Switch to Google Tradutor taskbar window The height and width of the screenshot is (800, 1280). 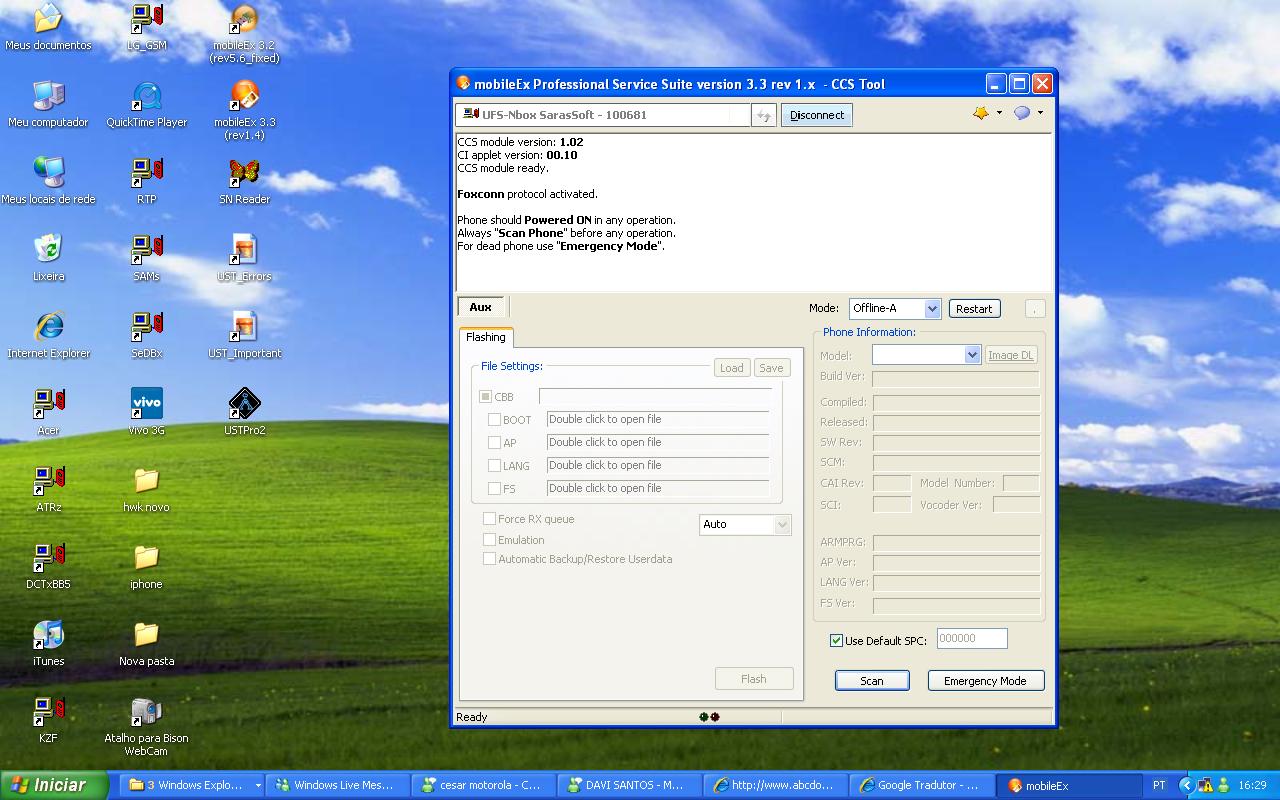[922, 786]
